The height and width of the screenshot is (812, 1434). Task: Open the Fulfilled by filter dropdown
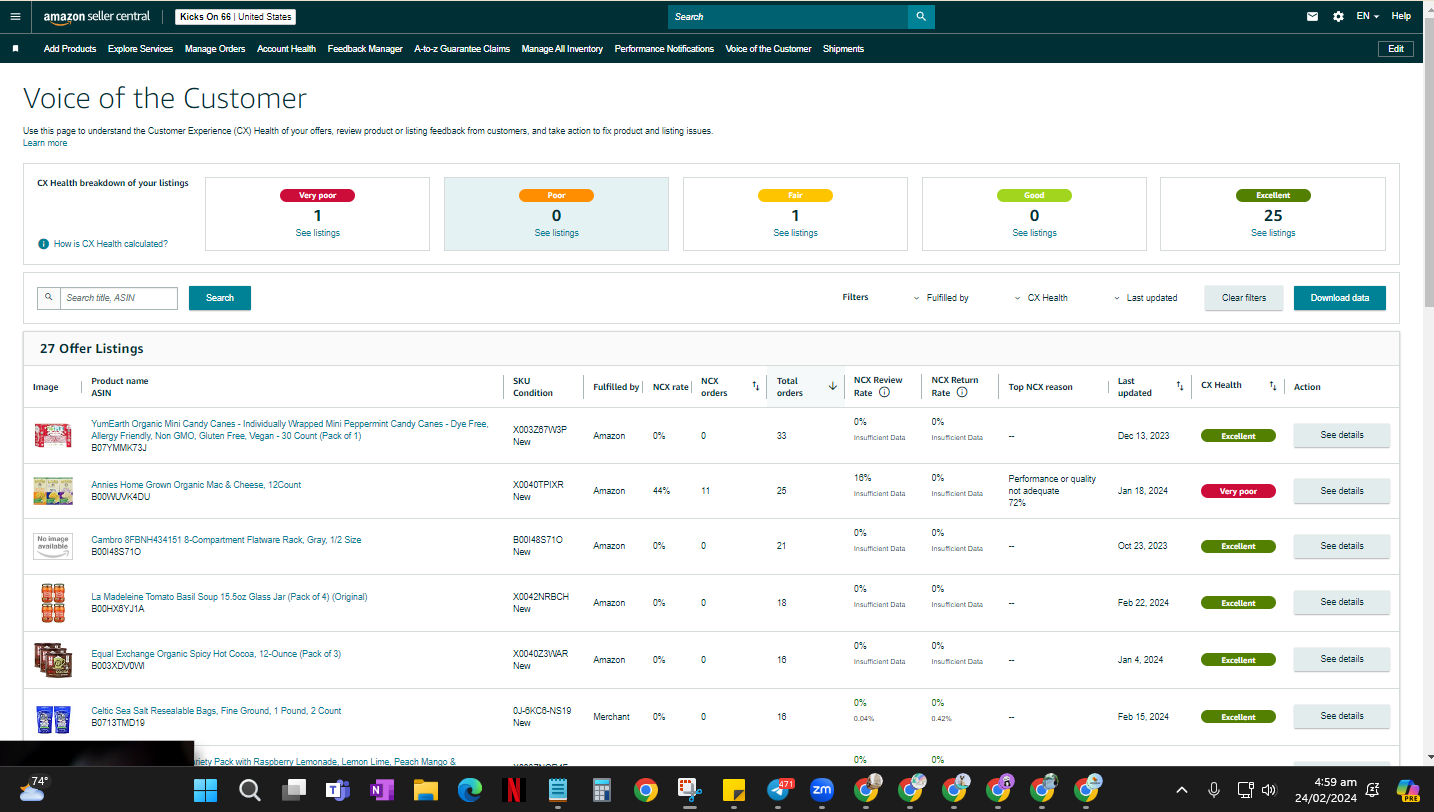pyautogui.click(x=941, y=298)
